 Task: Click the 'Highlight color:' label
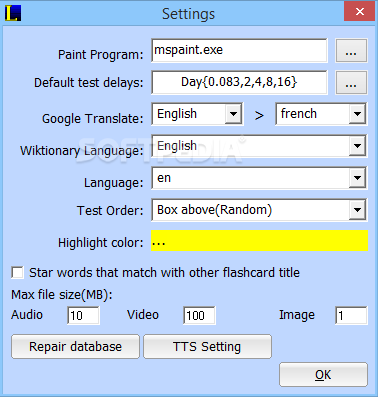pos(100,243)
